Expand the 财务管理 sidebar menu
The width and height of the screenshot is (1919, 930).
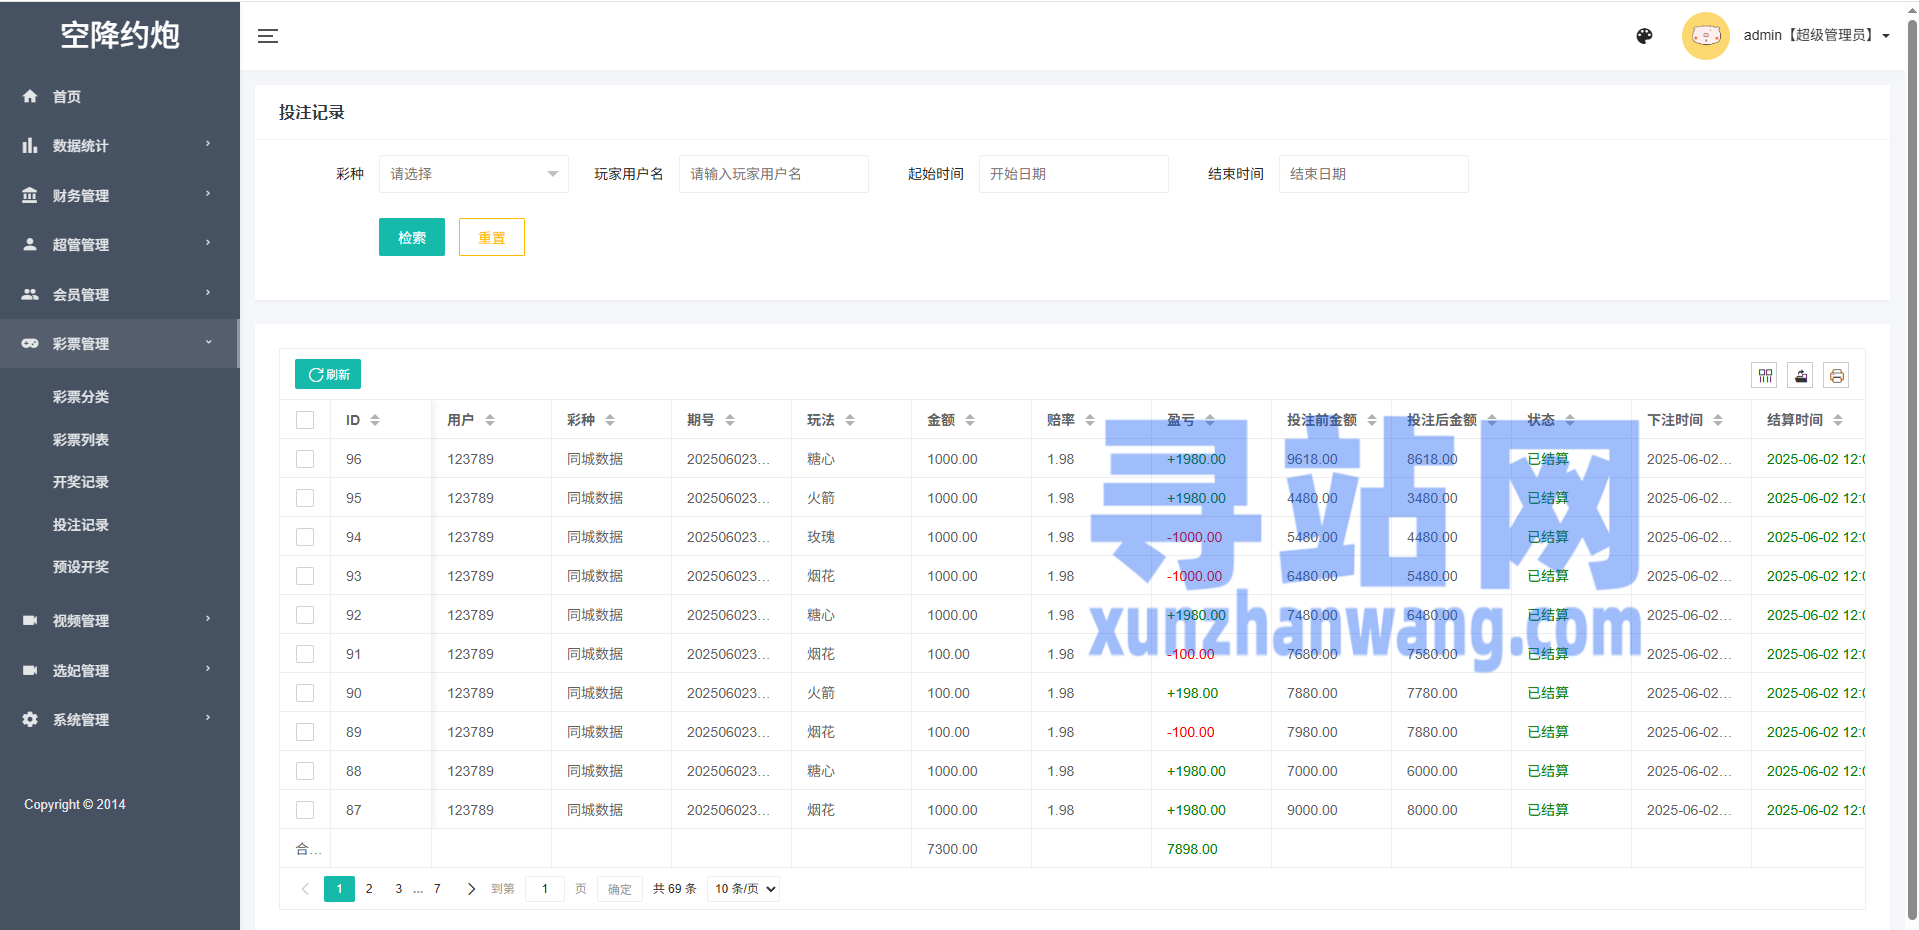119,195
